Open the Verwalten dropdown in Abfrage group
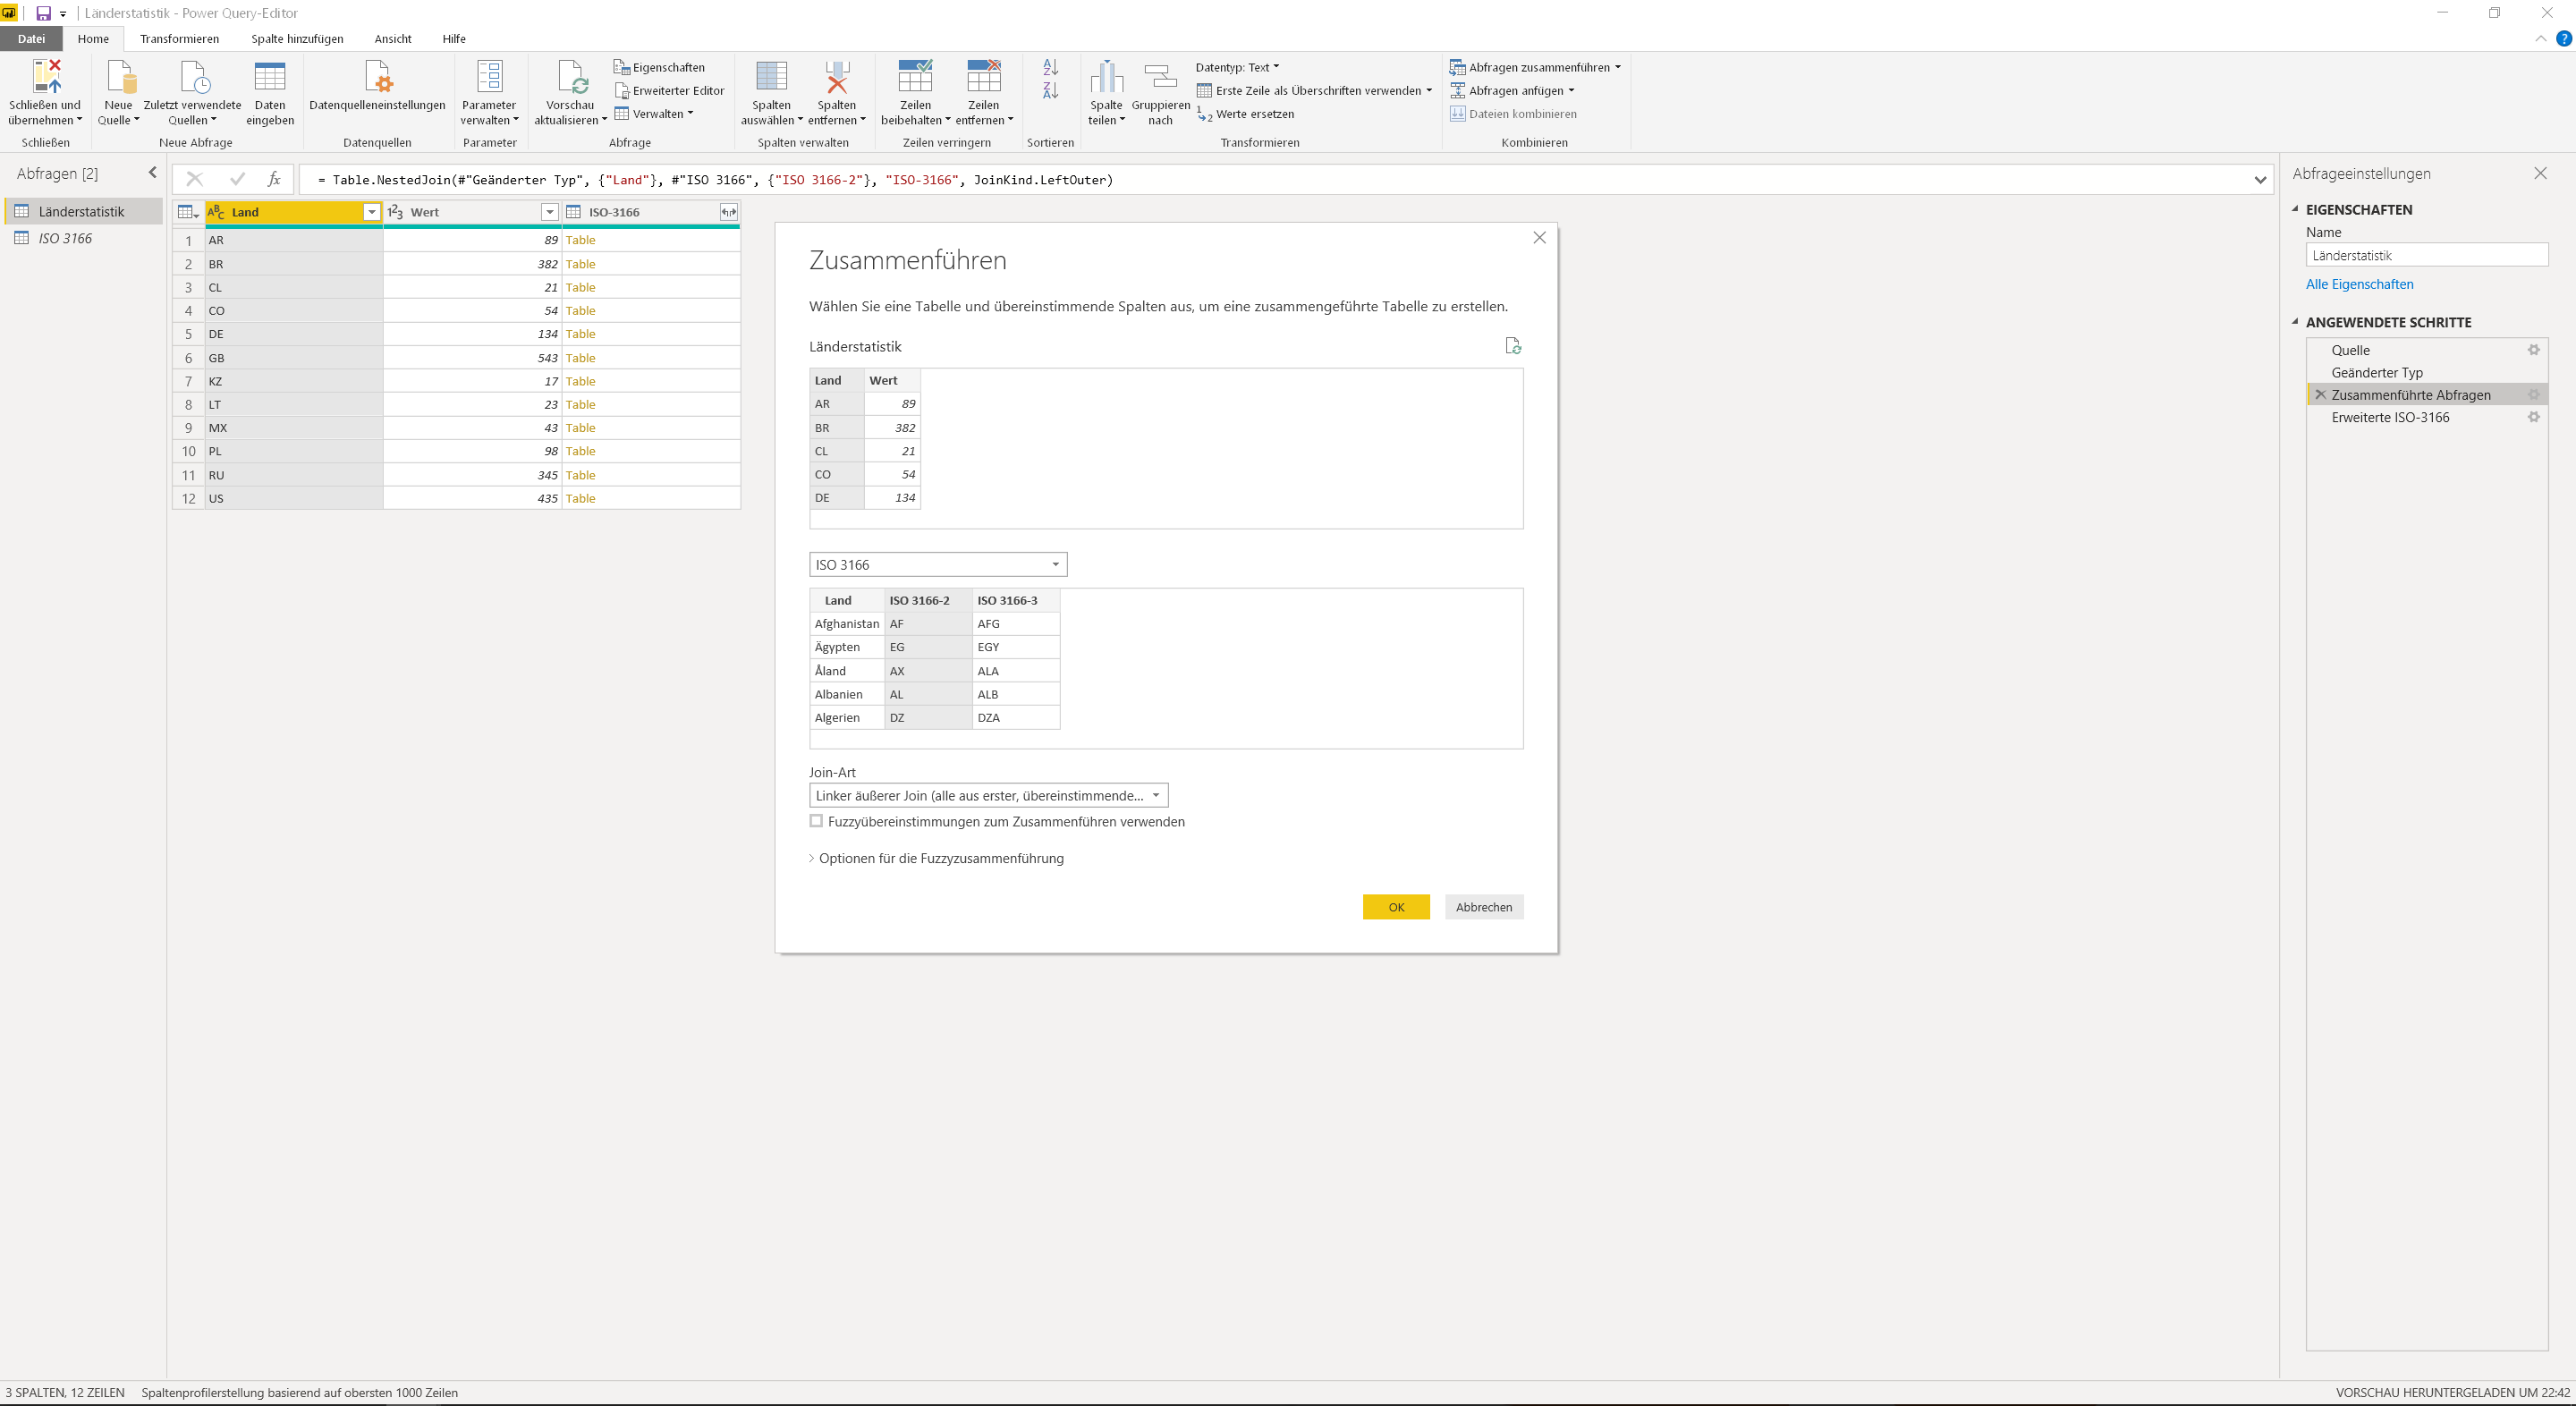 point(654,113)
